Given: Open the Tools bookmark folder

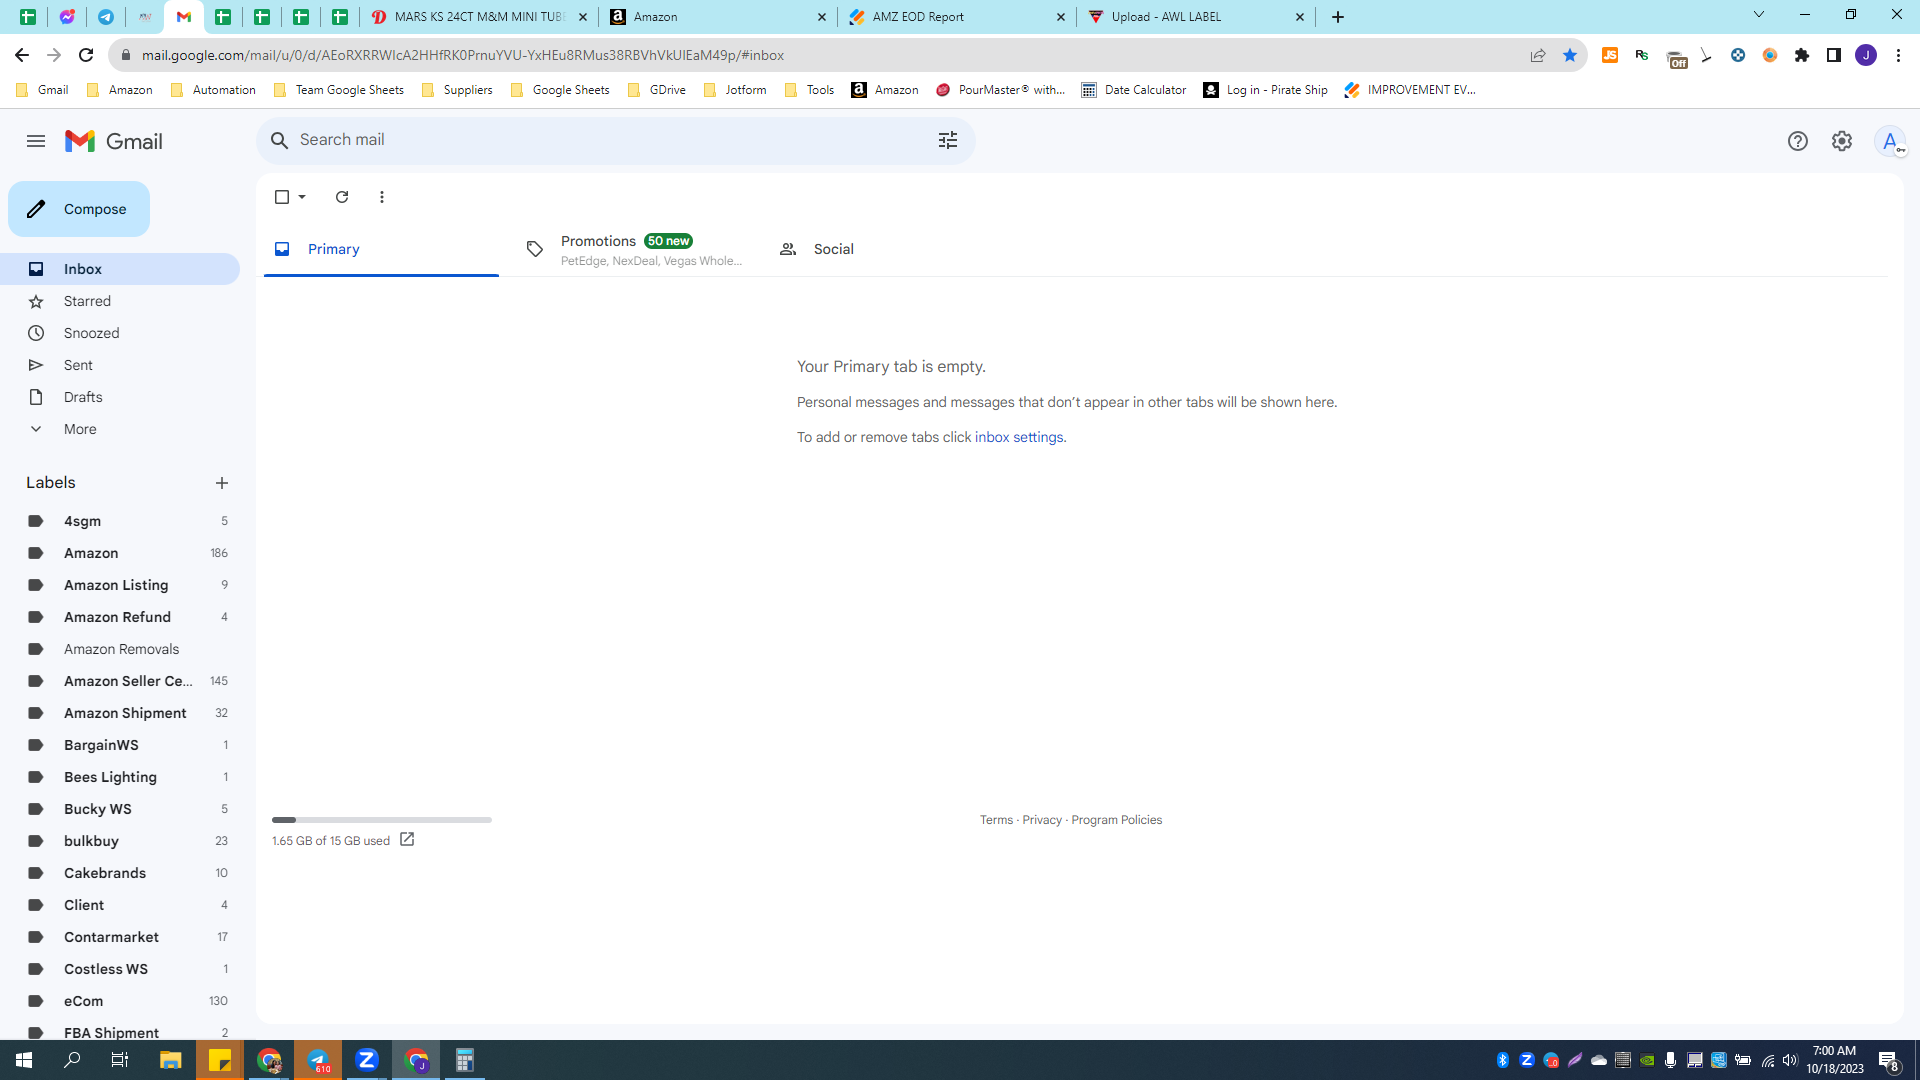Looking at the screenshot, I should pos(809,90).
